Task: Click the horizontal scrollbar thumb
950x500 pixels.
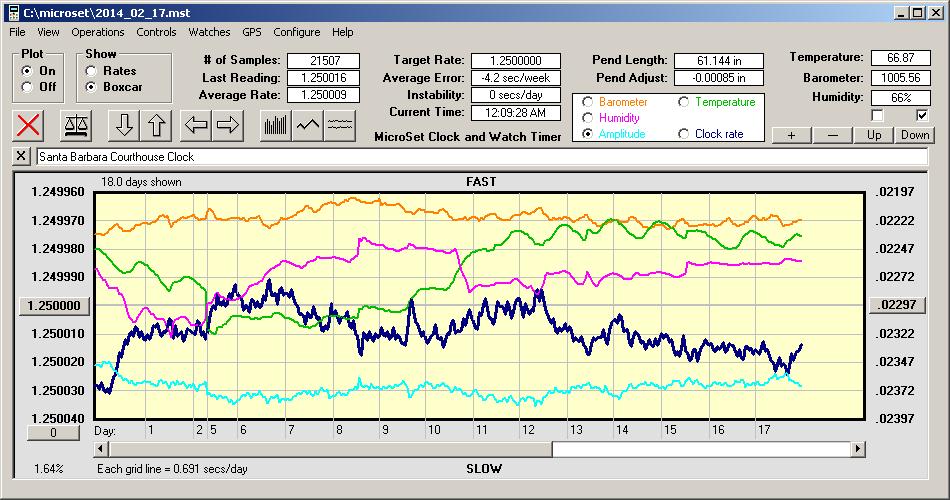Action: click(x=330, y=449)
